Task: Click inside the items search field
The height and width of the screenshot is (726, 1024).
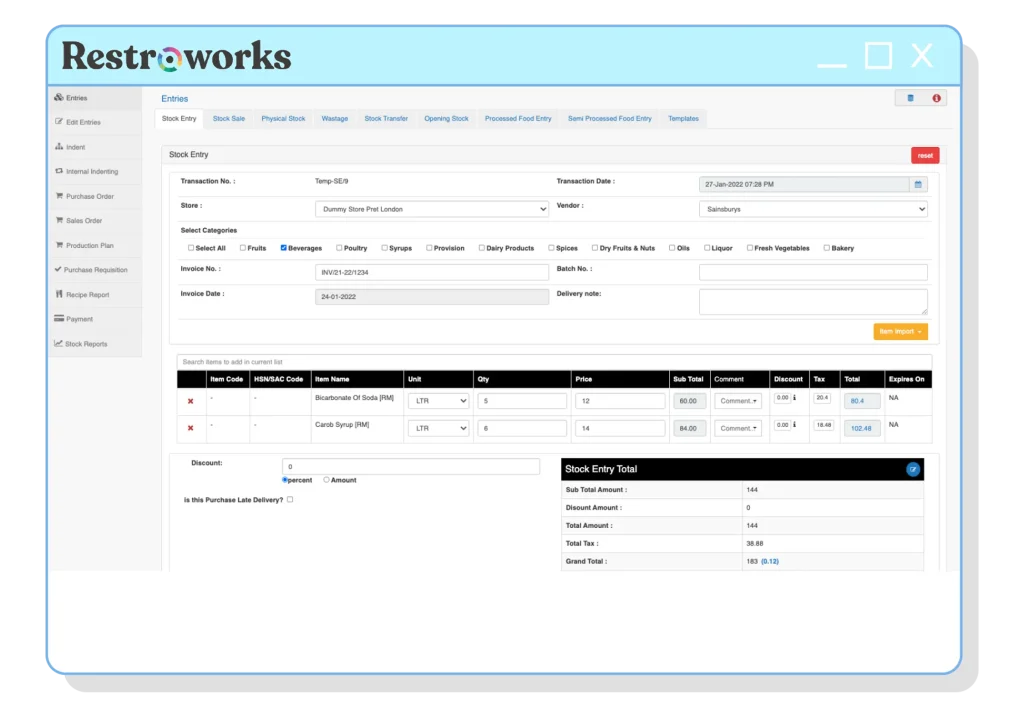Action: pos(400,361)
